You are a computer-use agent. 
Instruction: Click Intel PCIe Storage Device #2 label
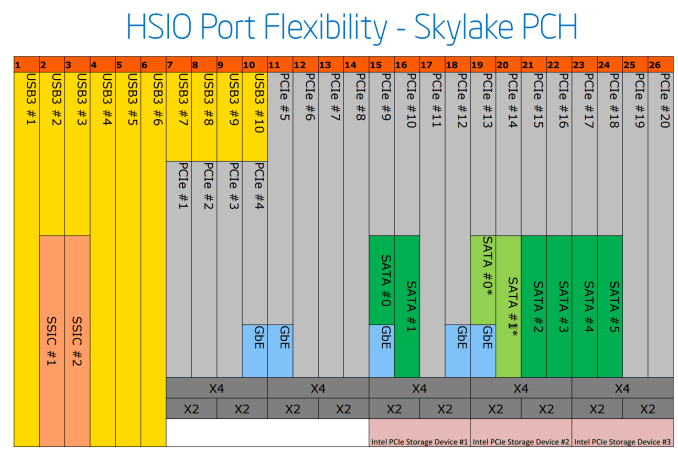[x=521, y=442]
